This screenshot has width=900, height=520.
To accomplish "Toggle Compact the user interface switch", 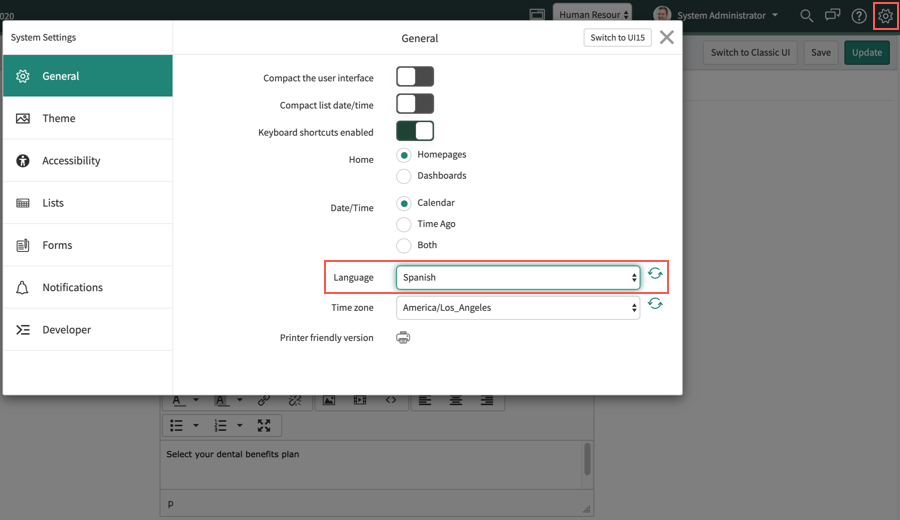I will 415,76.
